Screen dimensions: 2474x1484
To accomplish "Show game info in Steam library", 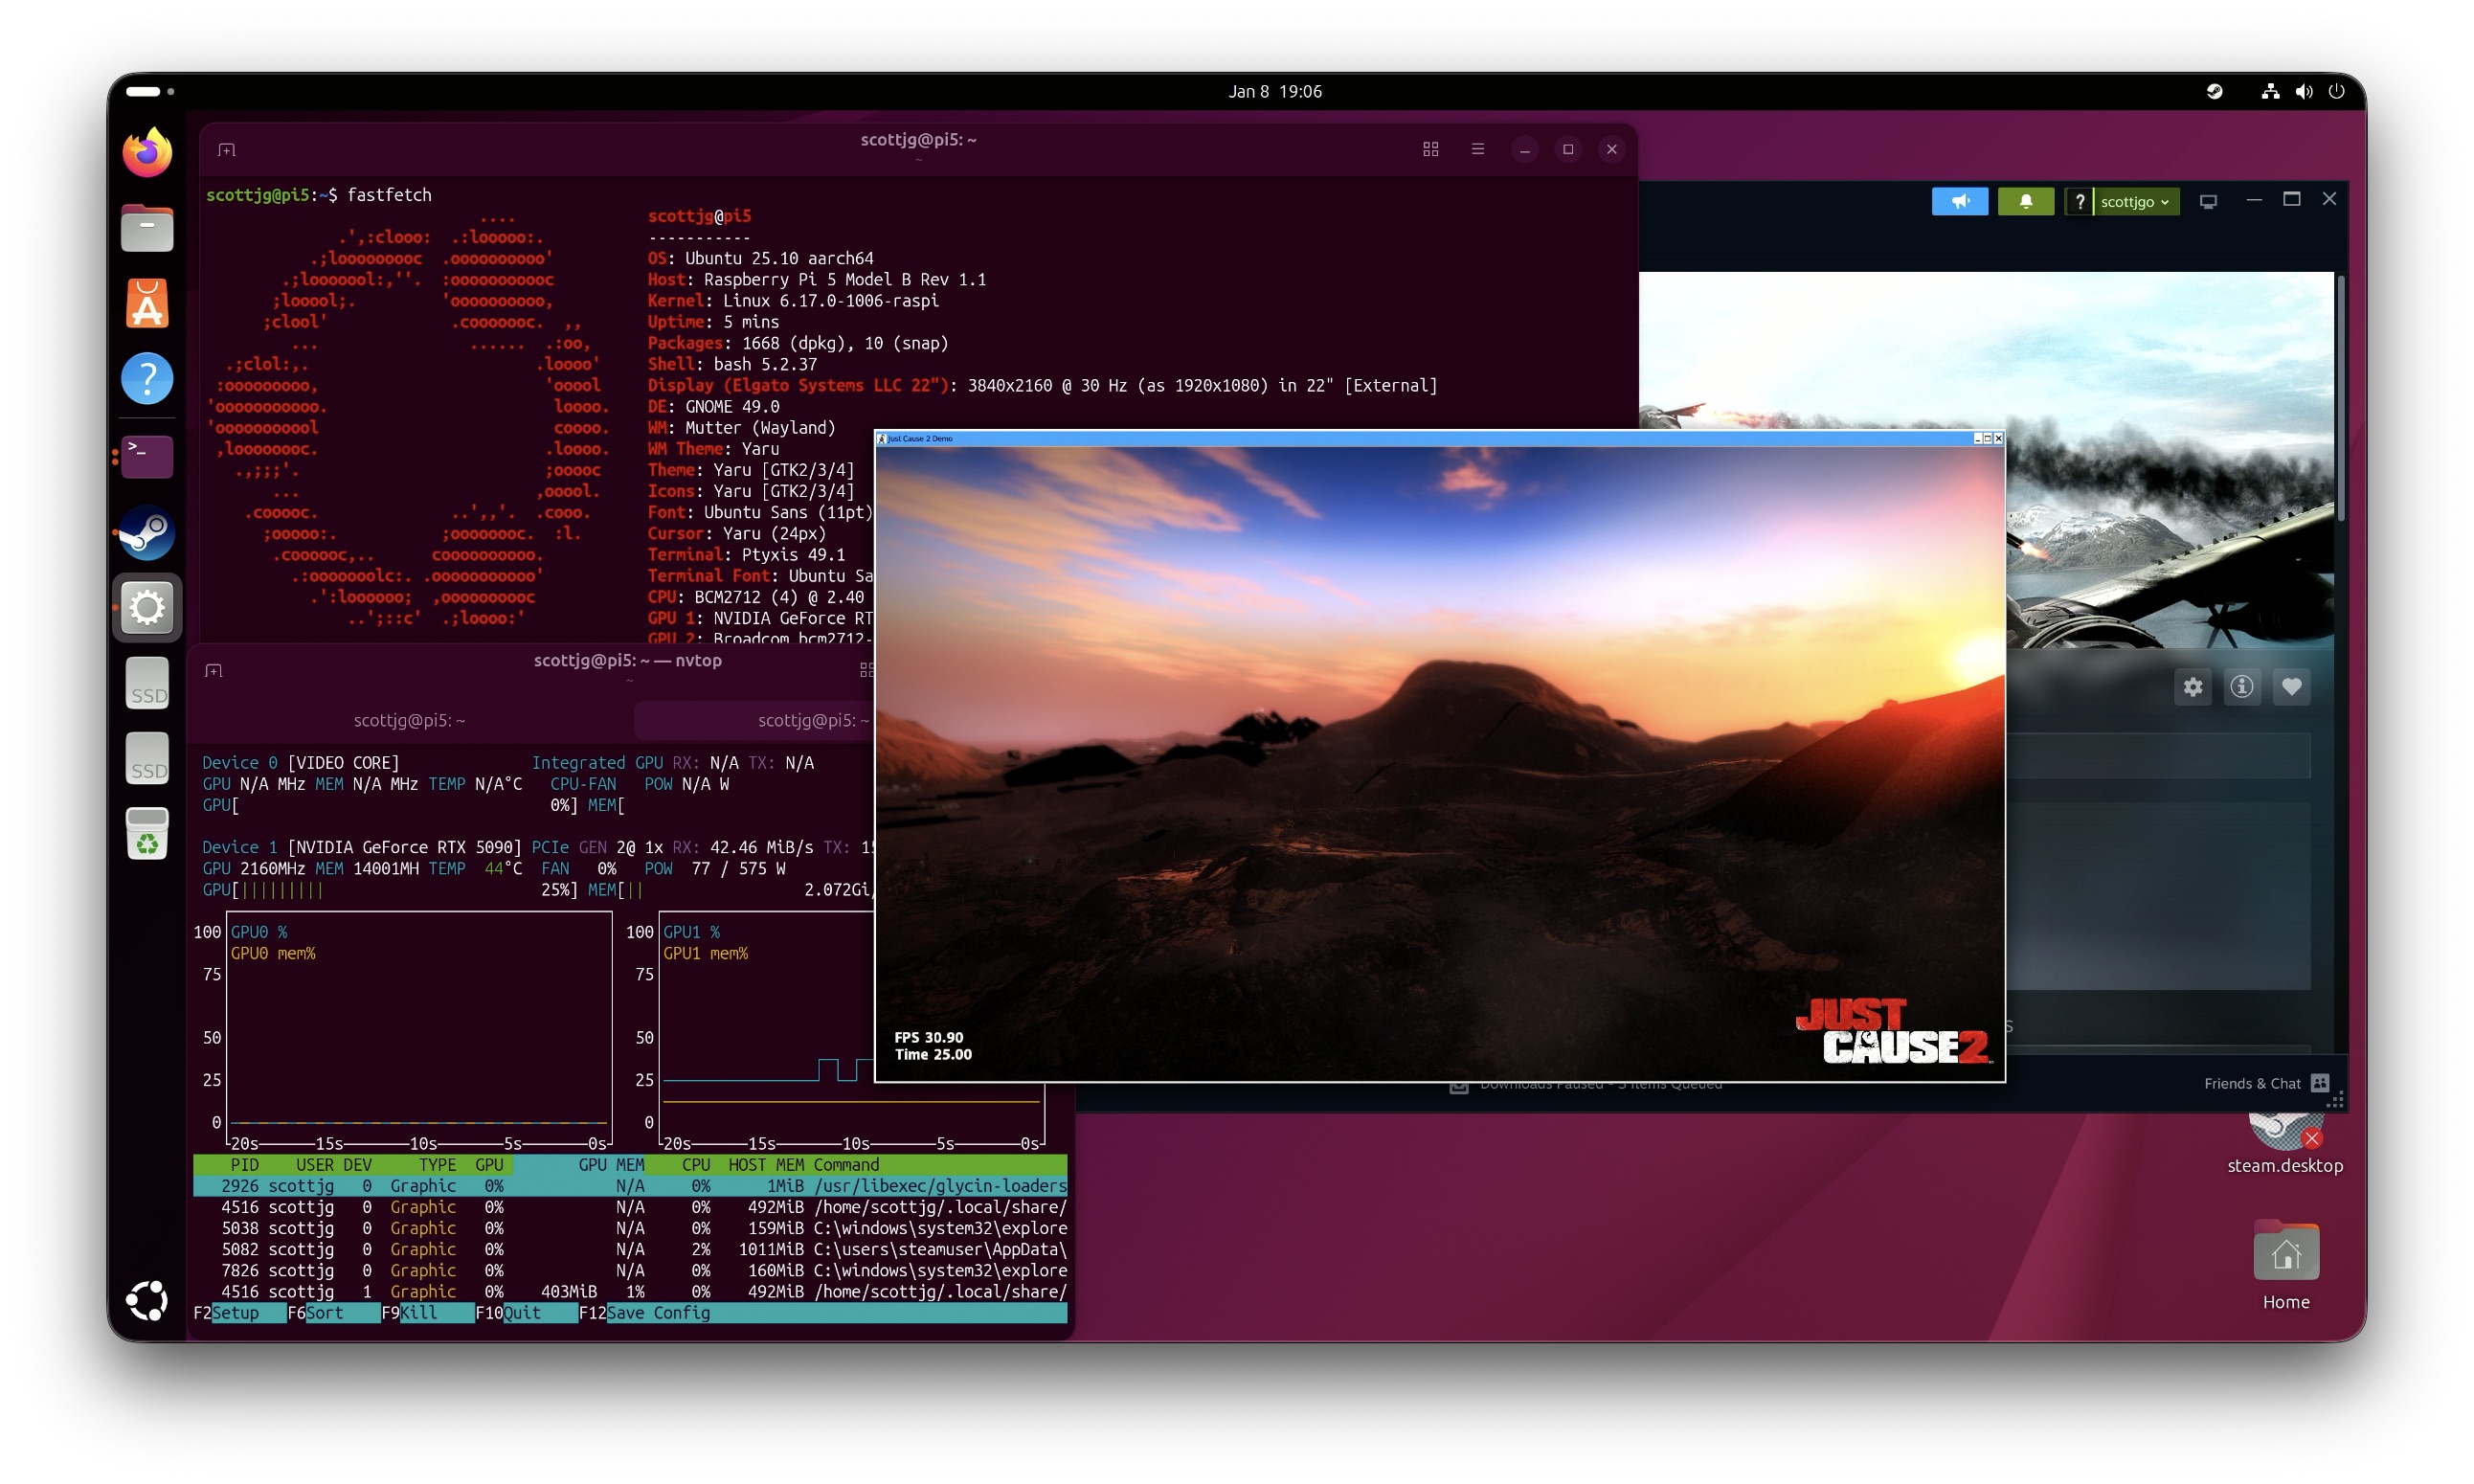I will (2241, 687).
